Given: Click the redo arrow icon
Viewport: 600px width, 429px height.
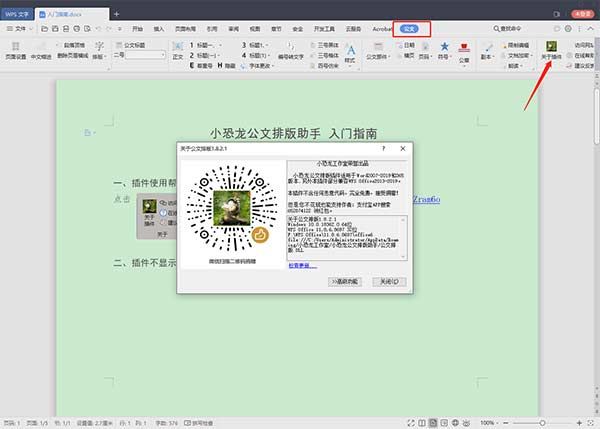Looking at the screenshot, I should (109, 29).
